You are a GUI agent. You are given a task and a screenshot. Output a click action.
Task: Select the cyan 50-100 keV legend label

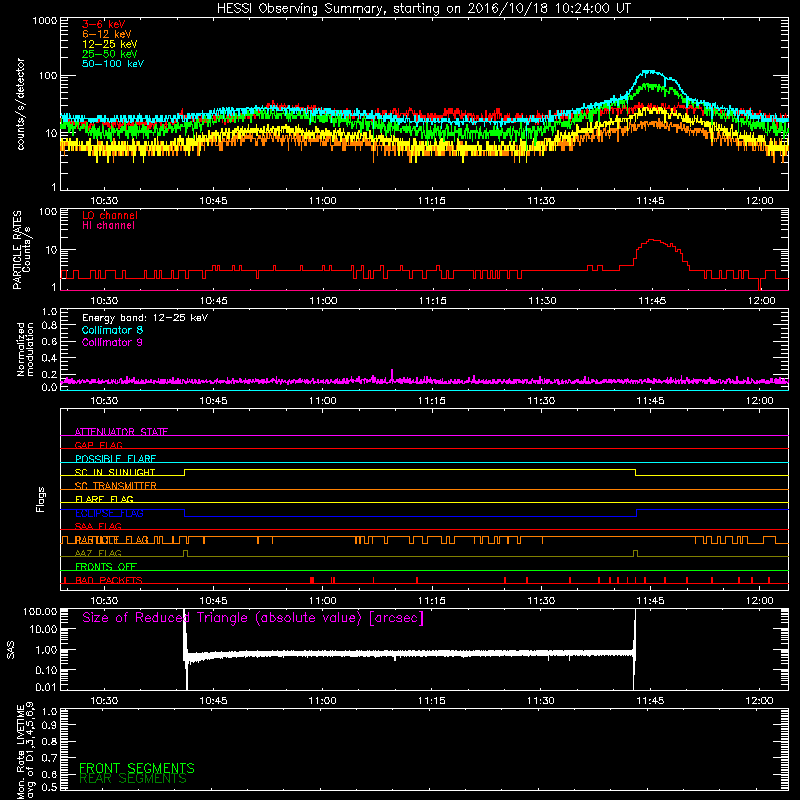tap(113, 64)
